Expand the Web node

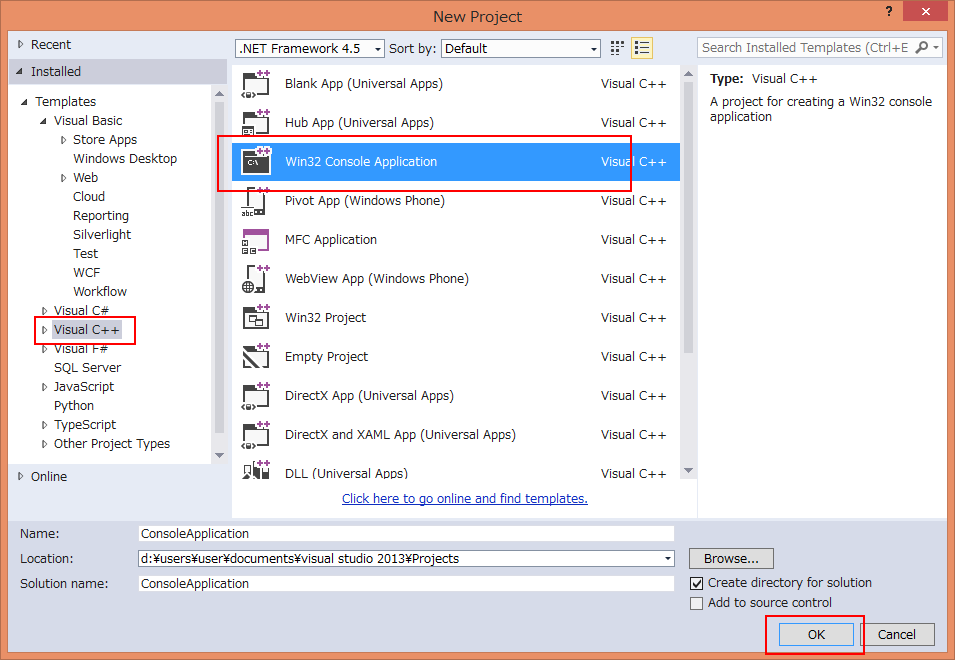pos(63,178)
